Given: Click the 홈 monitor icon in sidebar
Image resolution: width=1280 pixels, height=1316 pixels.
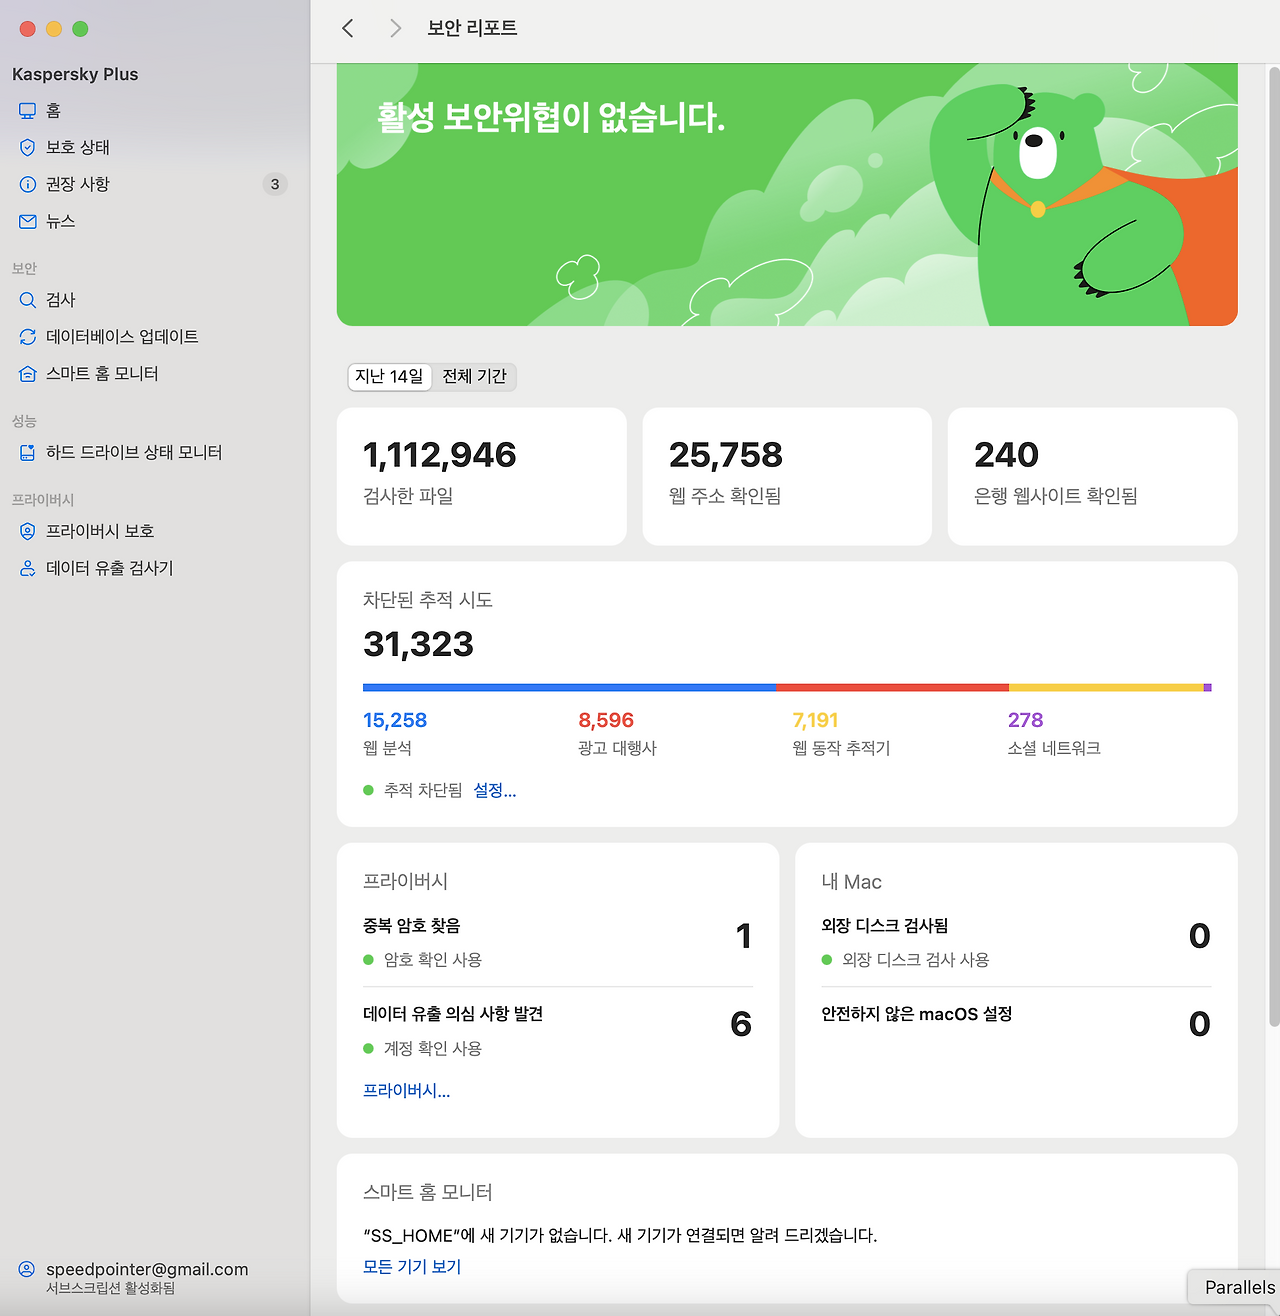Looking at the screenshot, I should coord(28,111).
